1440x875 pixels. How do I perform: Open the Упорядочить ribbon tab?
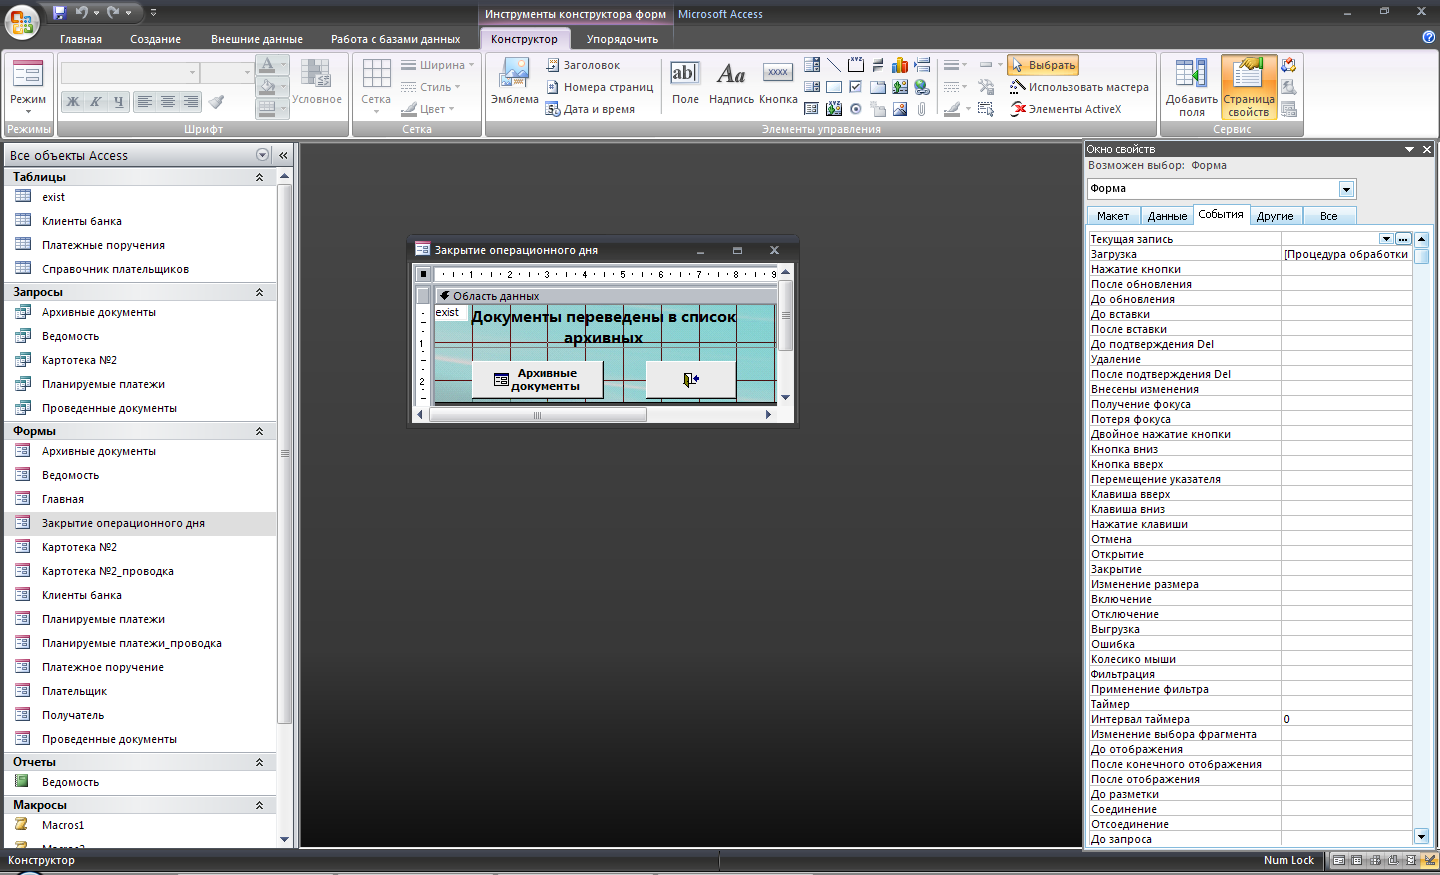pos(622,39)
